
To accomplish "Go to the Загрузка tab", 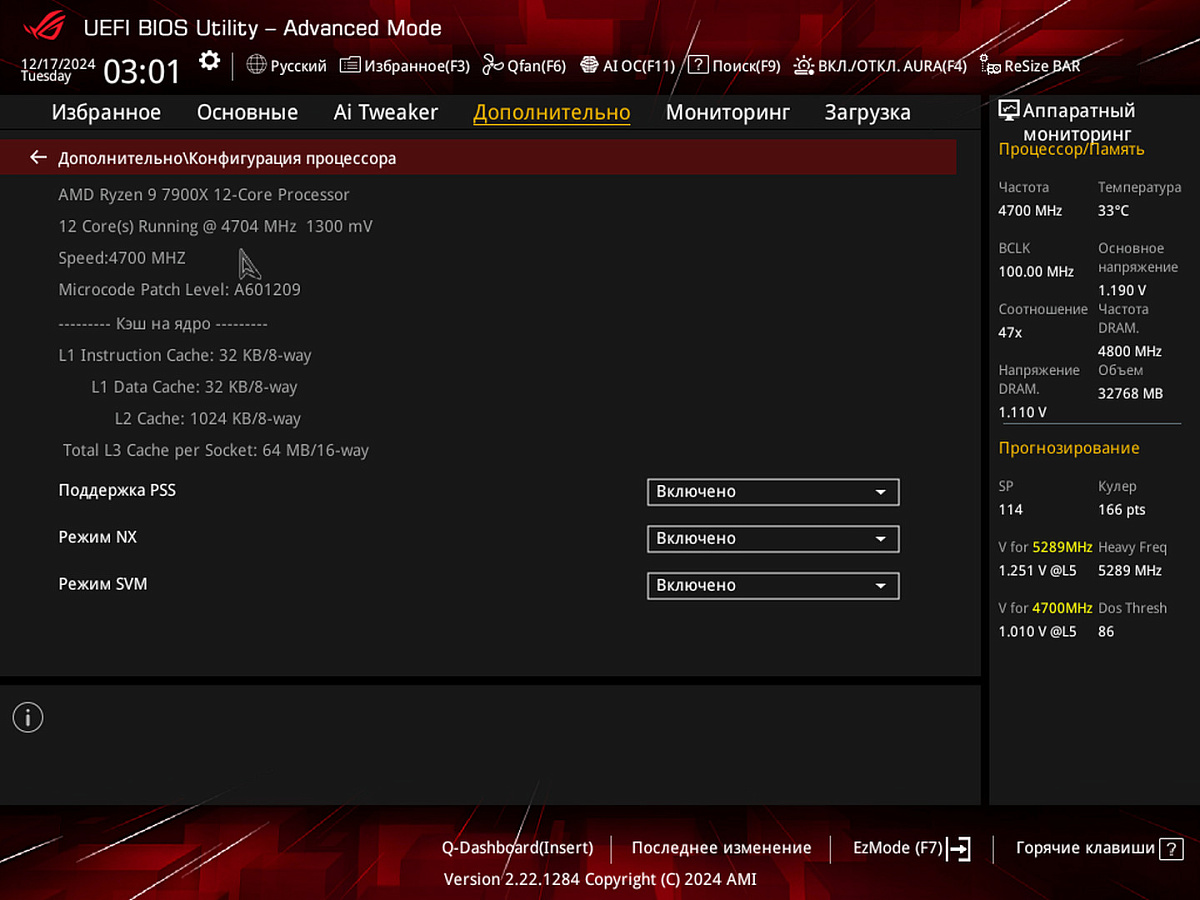I will (868, 112).
